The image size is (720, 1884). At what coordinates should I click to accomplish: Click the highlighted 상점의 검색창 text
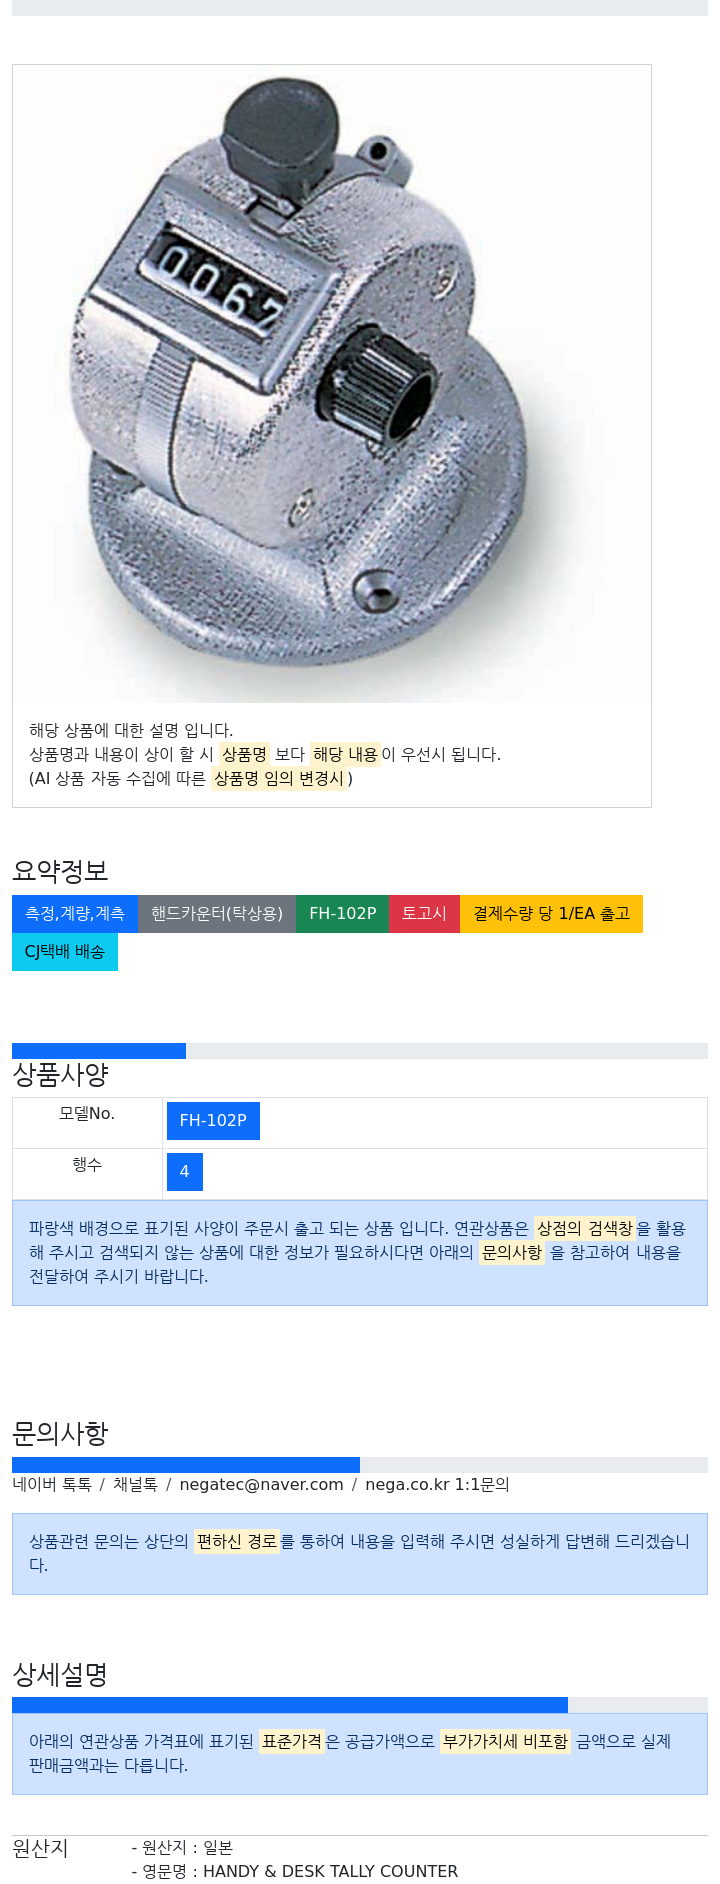tap(585, 1229)
